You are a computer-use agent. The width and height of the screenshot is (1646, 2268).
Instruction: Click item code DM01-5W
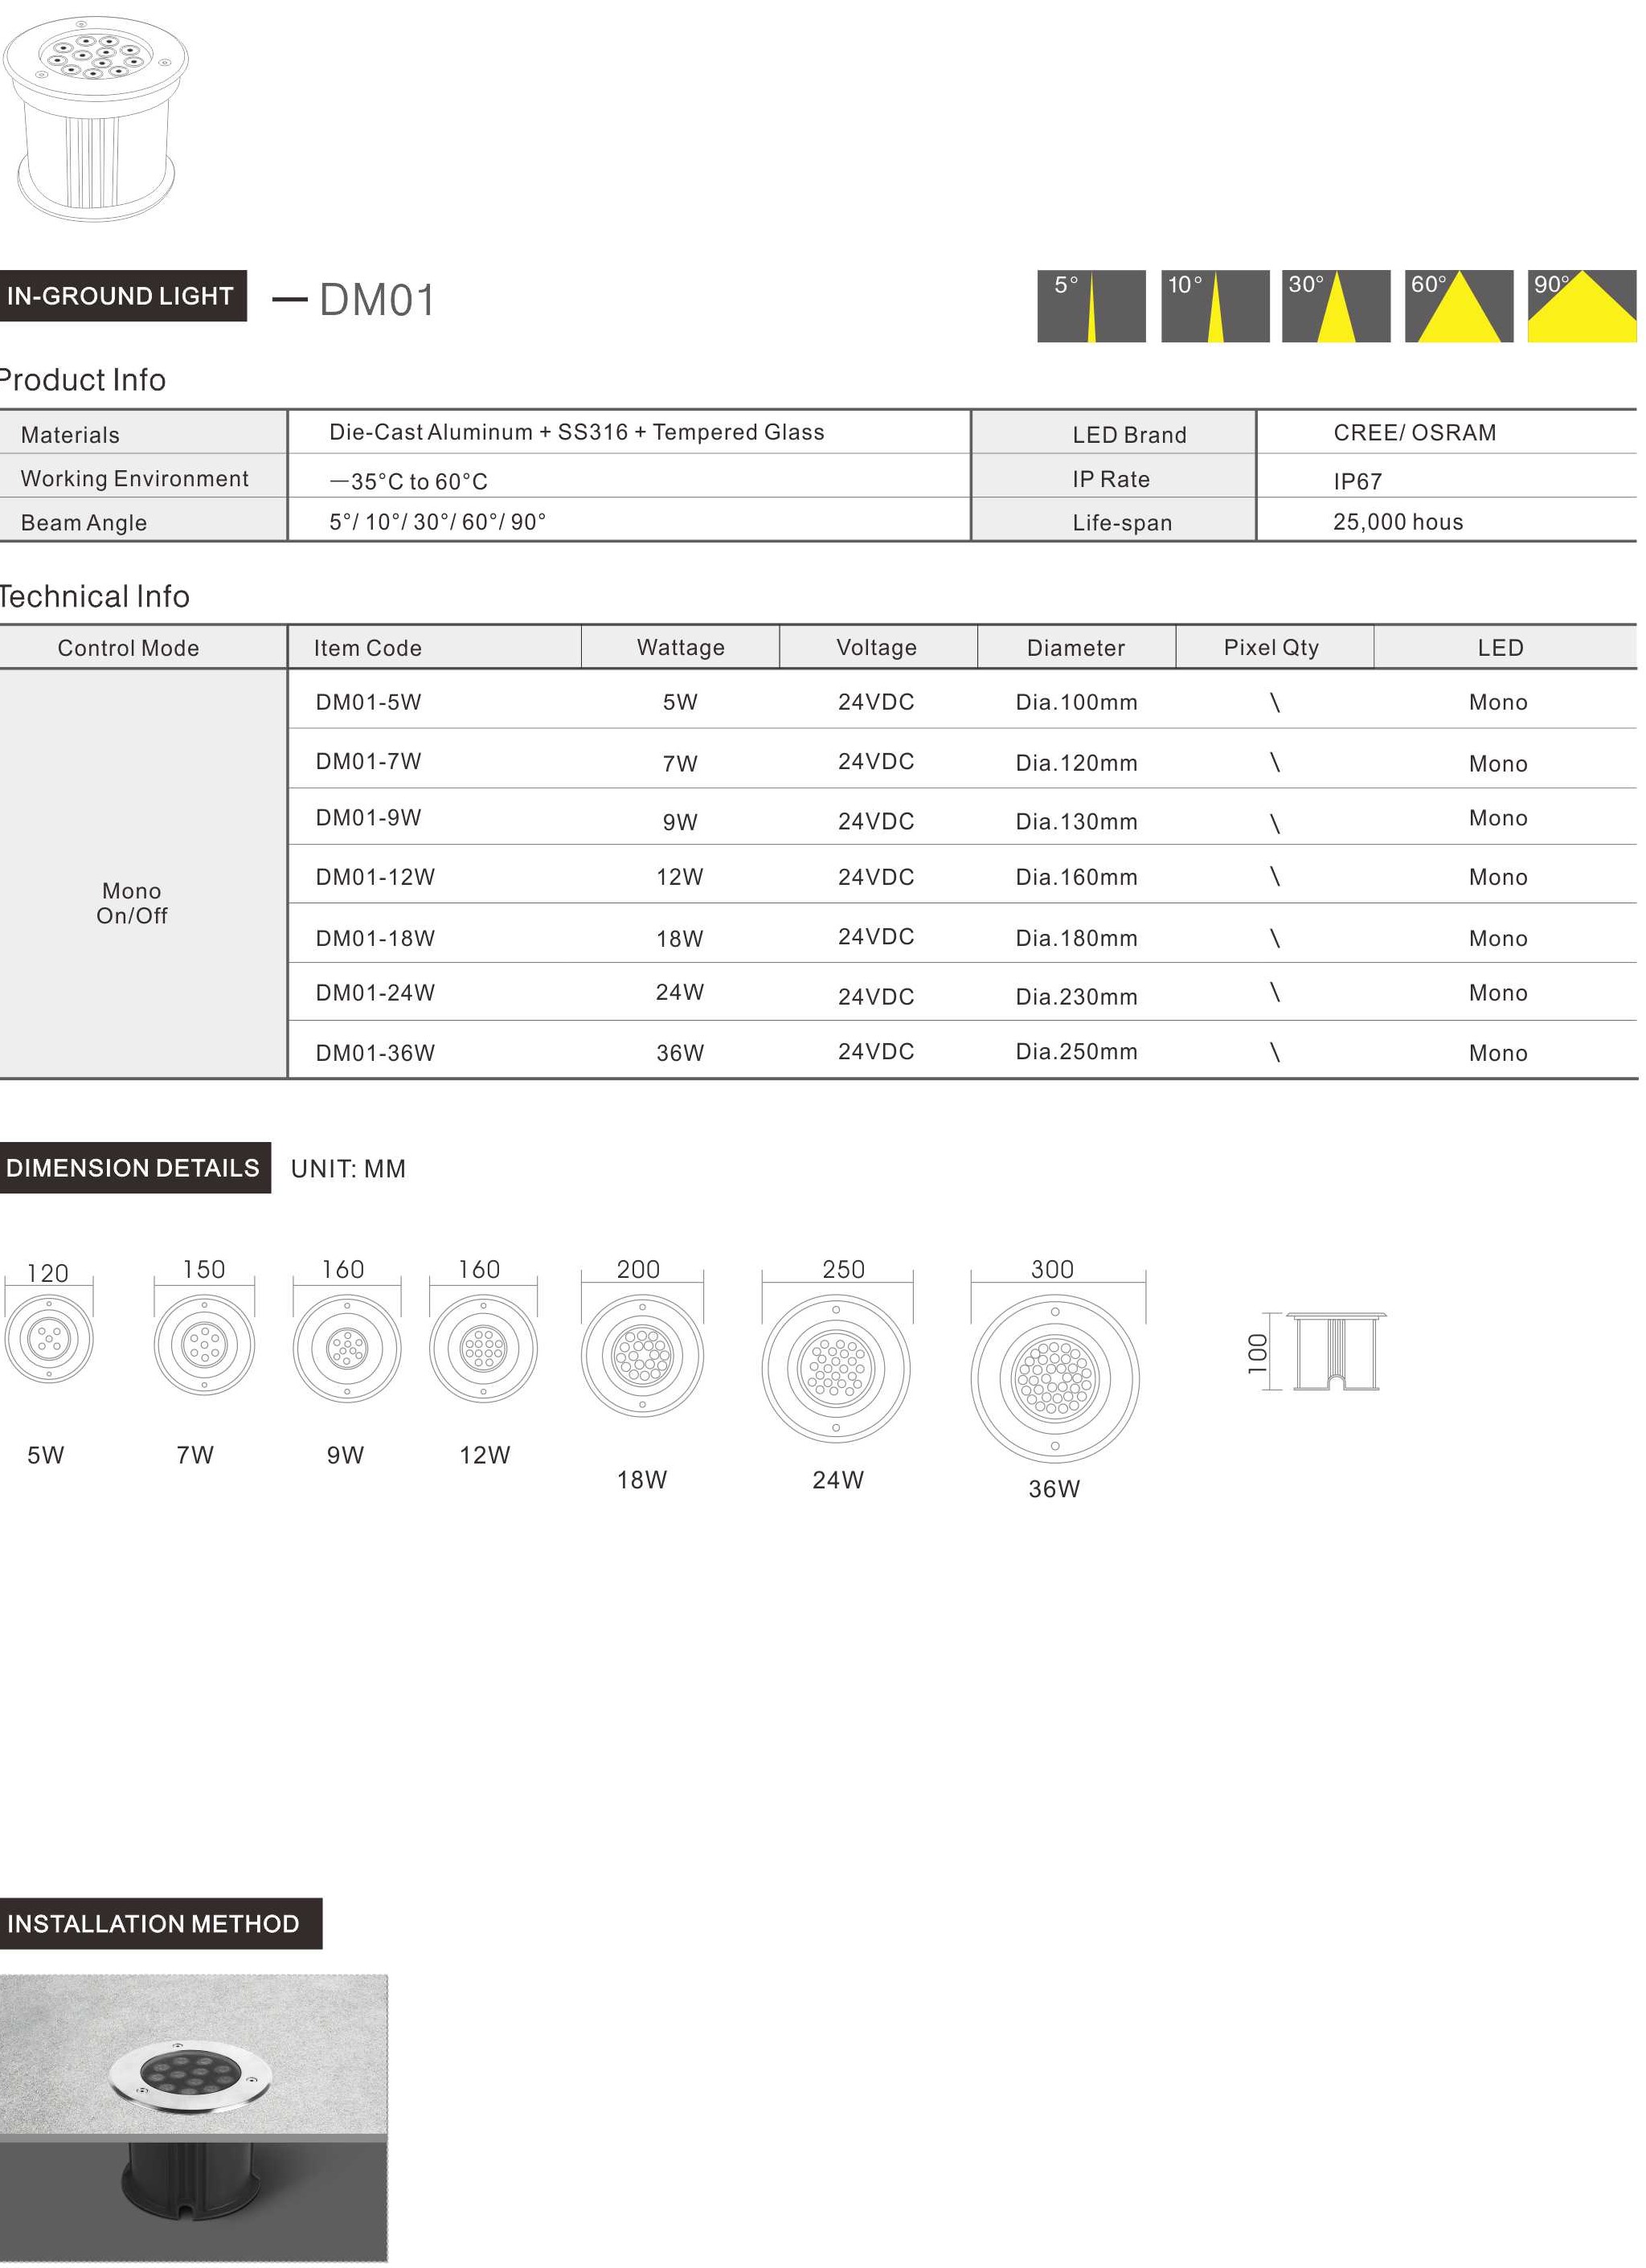369,702
